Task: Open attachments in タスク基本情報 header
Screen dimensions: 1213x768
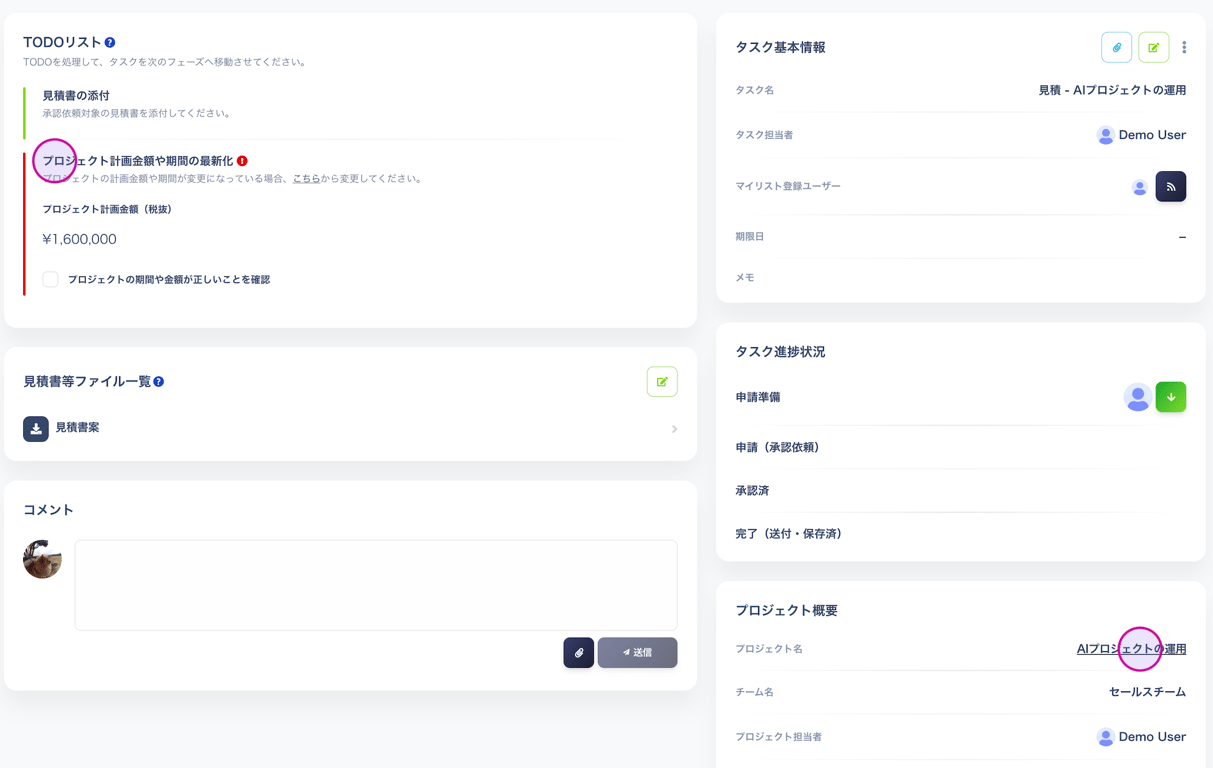Action: tap(1117, 47)
